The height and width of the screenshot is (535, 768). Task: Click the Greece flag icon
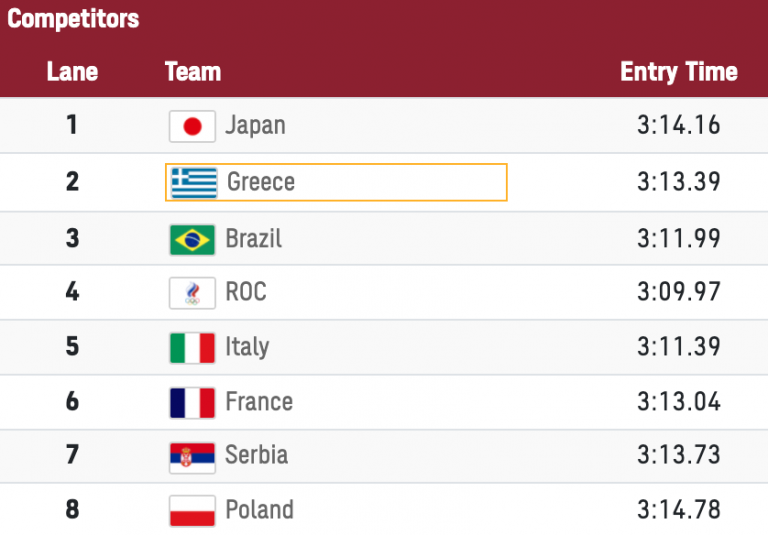click(194, 182)
